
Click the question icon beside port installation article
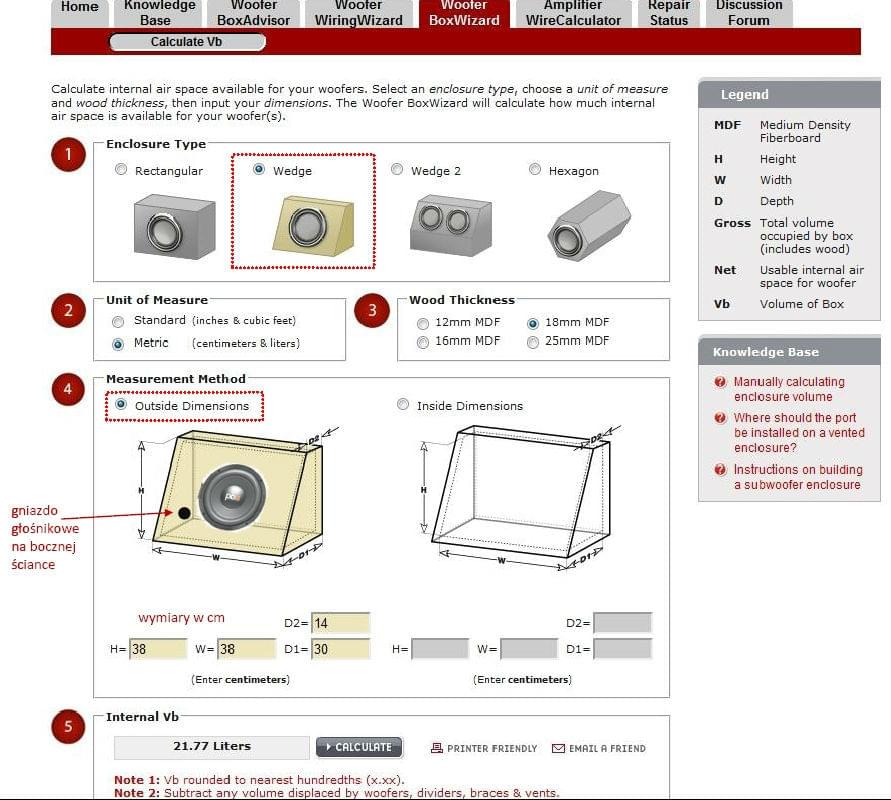tap(720, 418)
